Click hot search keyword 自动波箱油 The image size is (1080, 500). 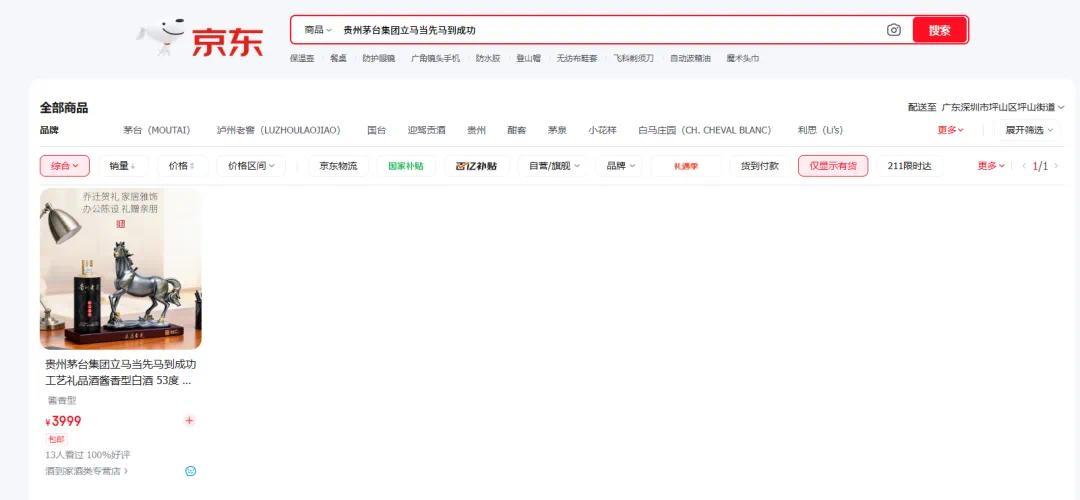tap(690, 59)
